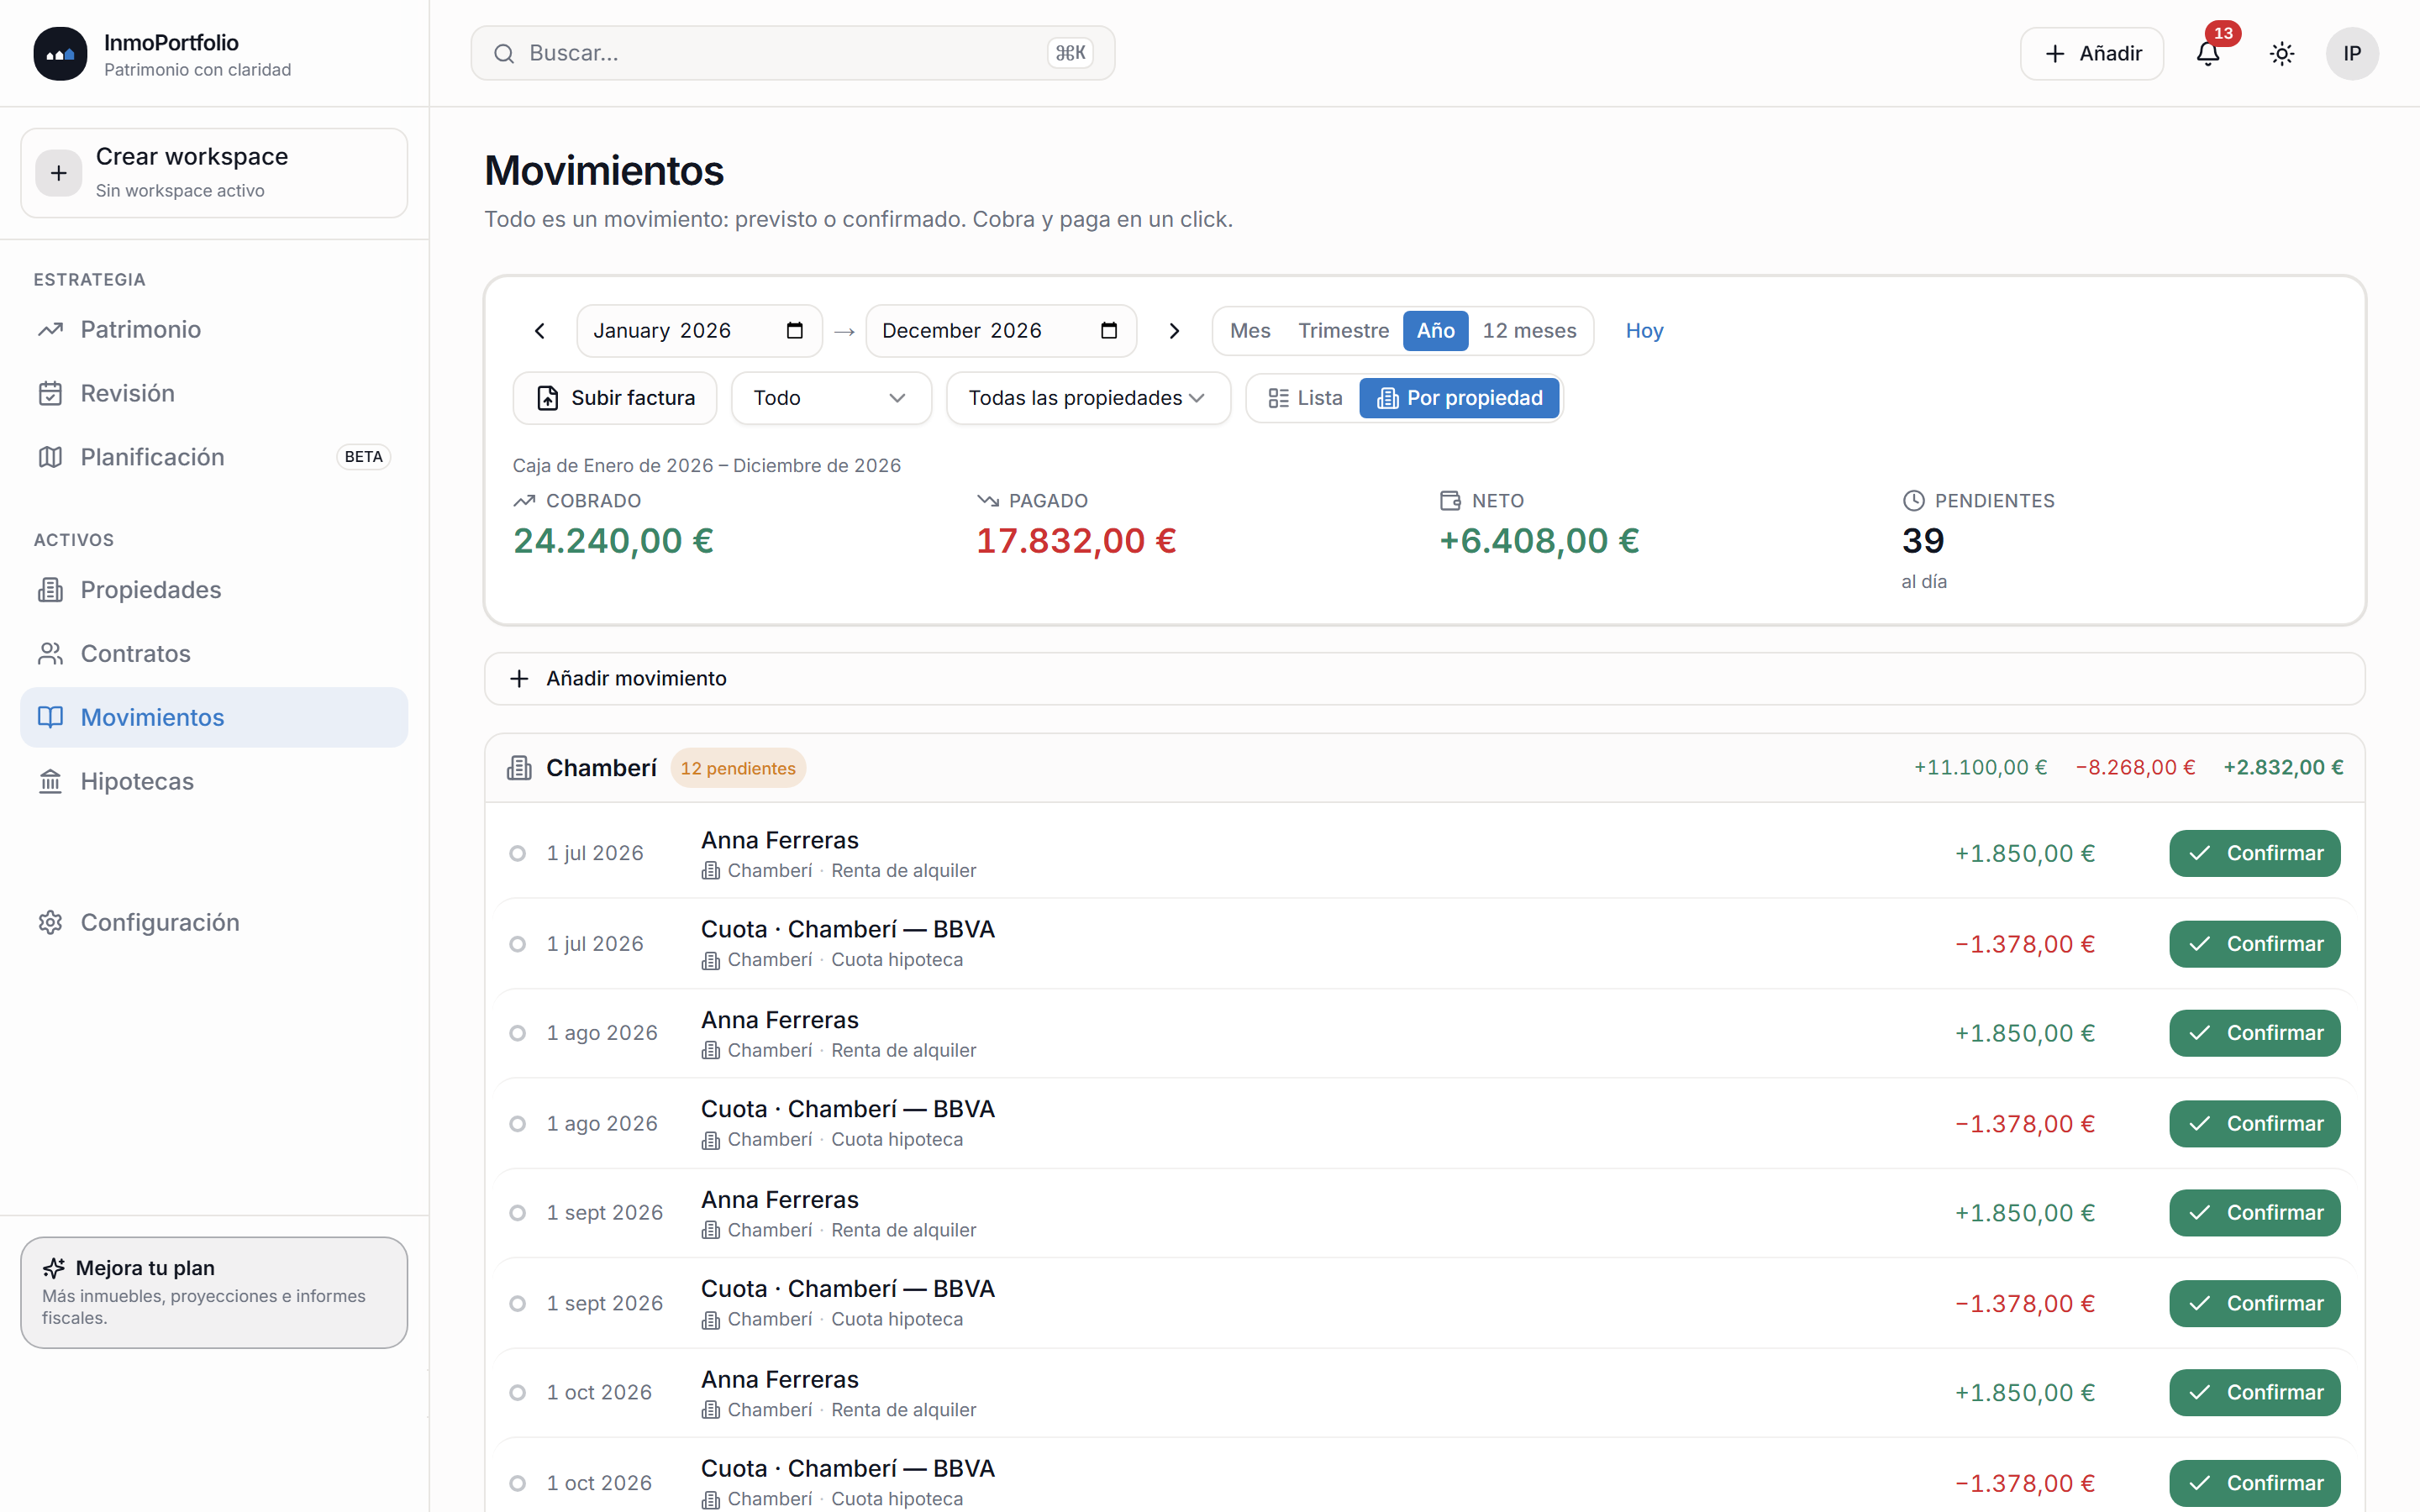The image size is (2420, 1512).
Task: Toggle status circle for 1 ago Cuota BBVA
Action: (517, 1124)
